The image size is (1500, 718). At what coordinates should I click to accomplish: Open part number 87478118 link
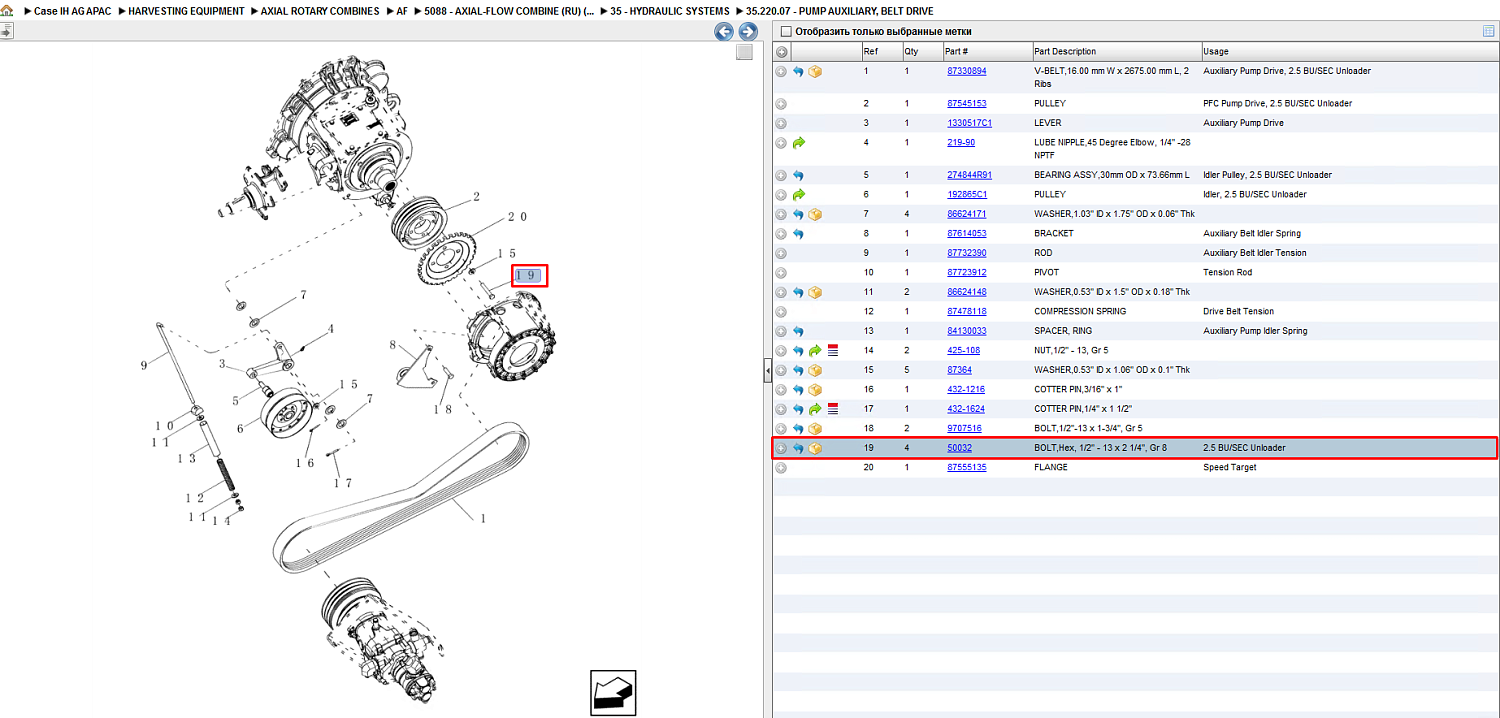pyautogui.click(x=966, y=311)
